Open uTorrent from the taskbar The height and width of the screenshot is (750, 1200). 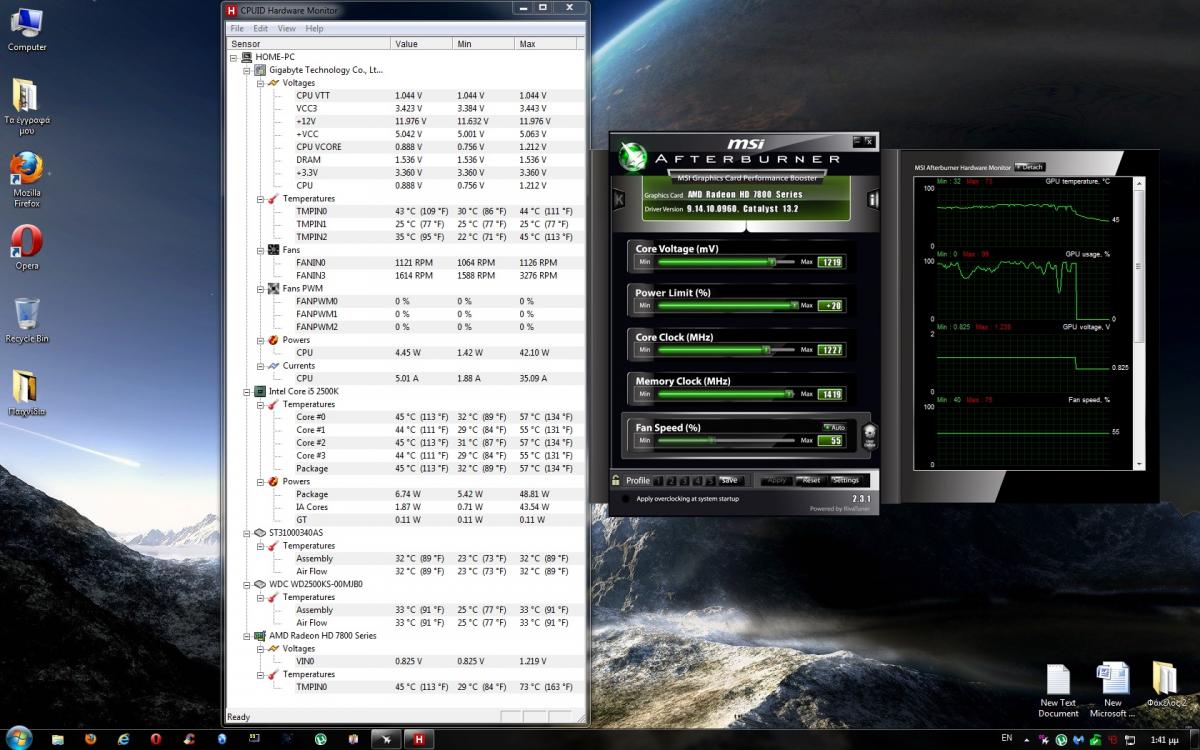point(320,739)
